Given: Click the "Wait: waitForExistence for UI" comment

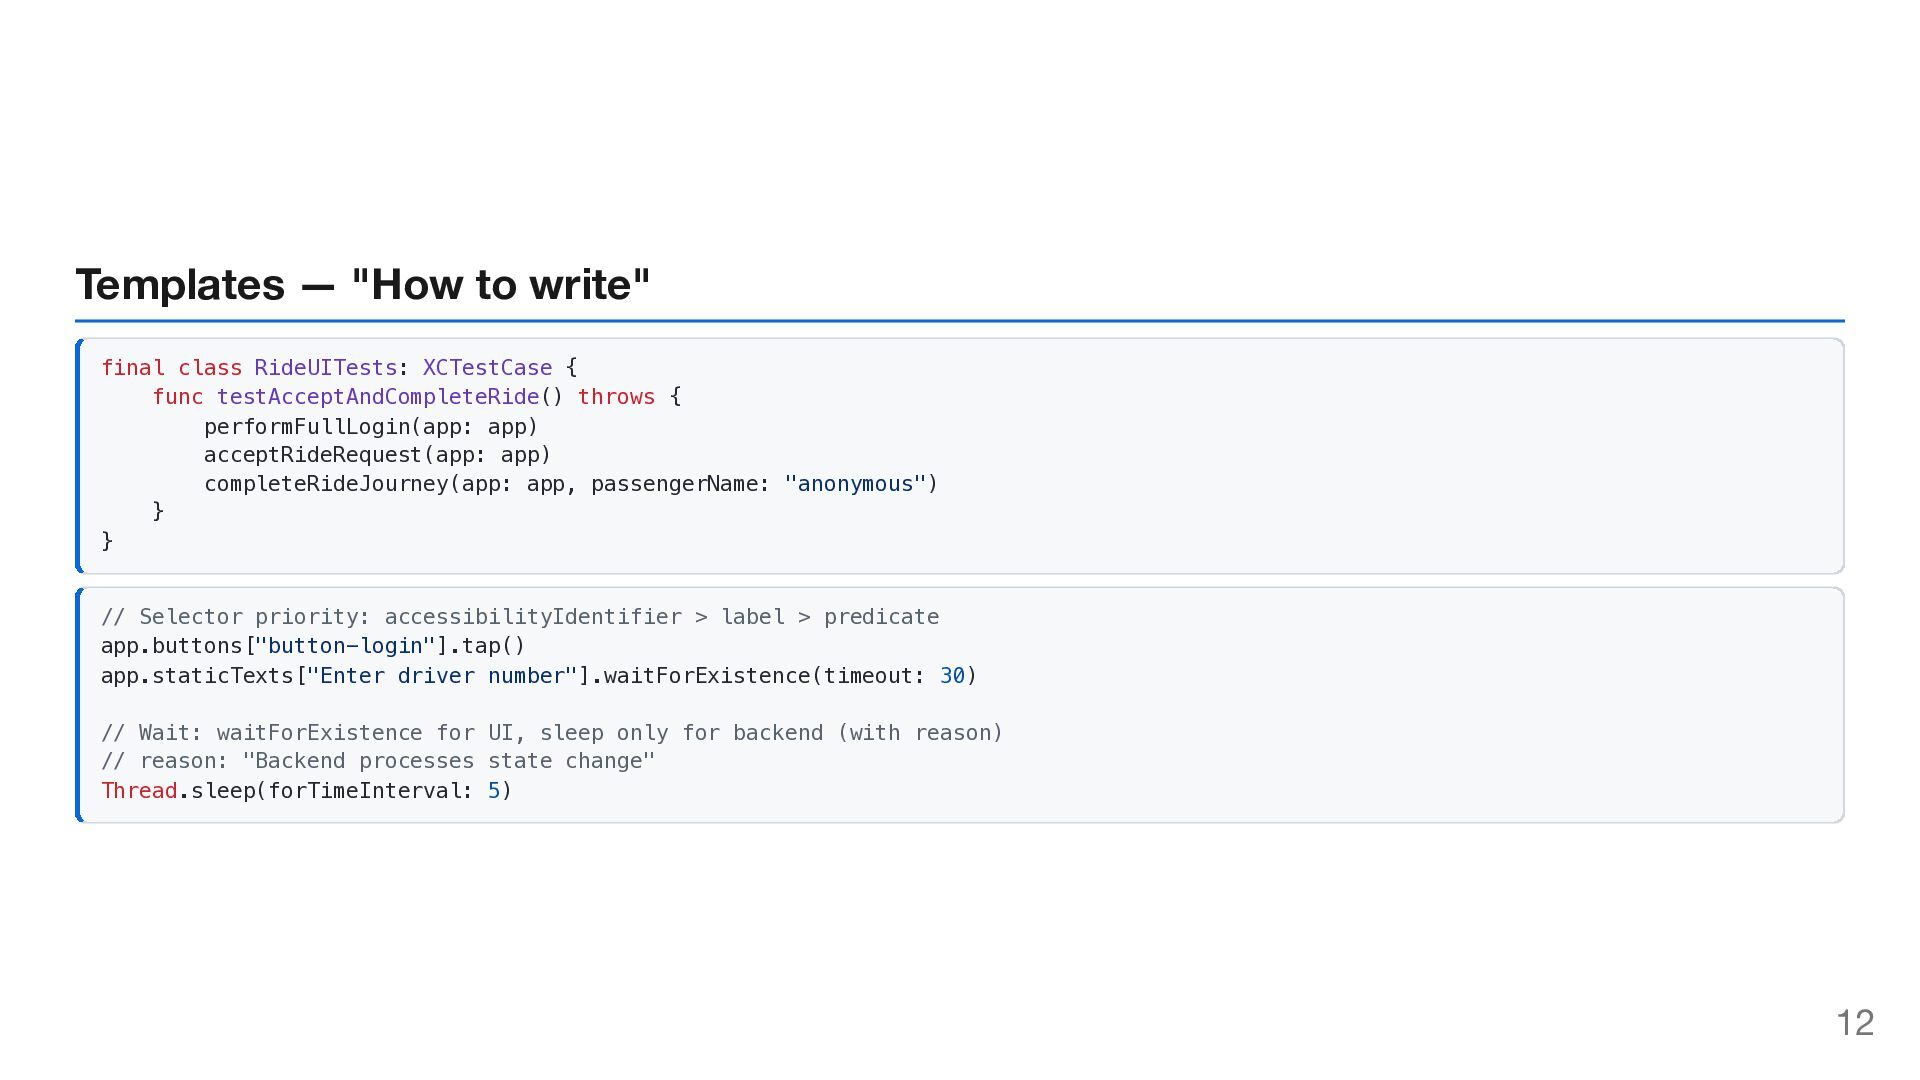Looking at the screenshot, I should [x=551, y=733].
